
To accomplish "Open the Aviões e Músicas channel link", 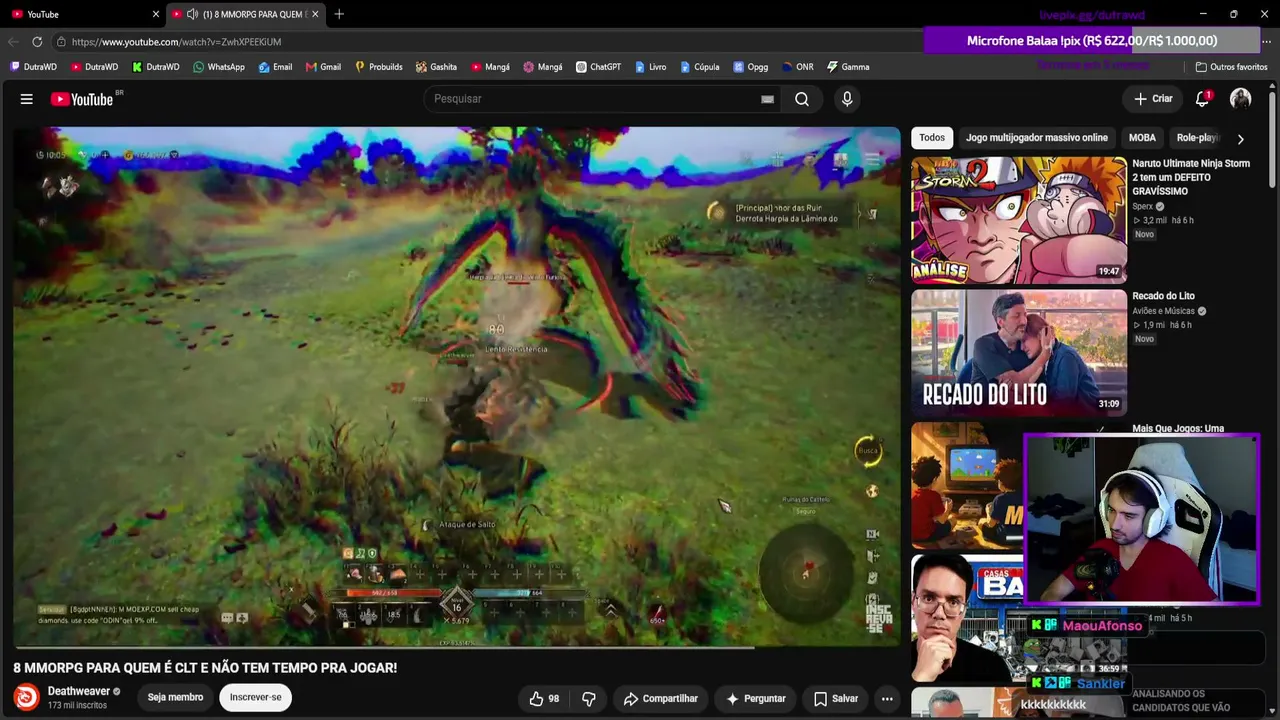I will tap(1164, 311).
